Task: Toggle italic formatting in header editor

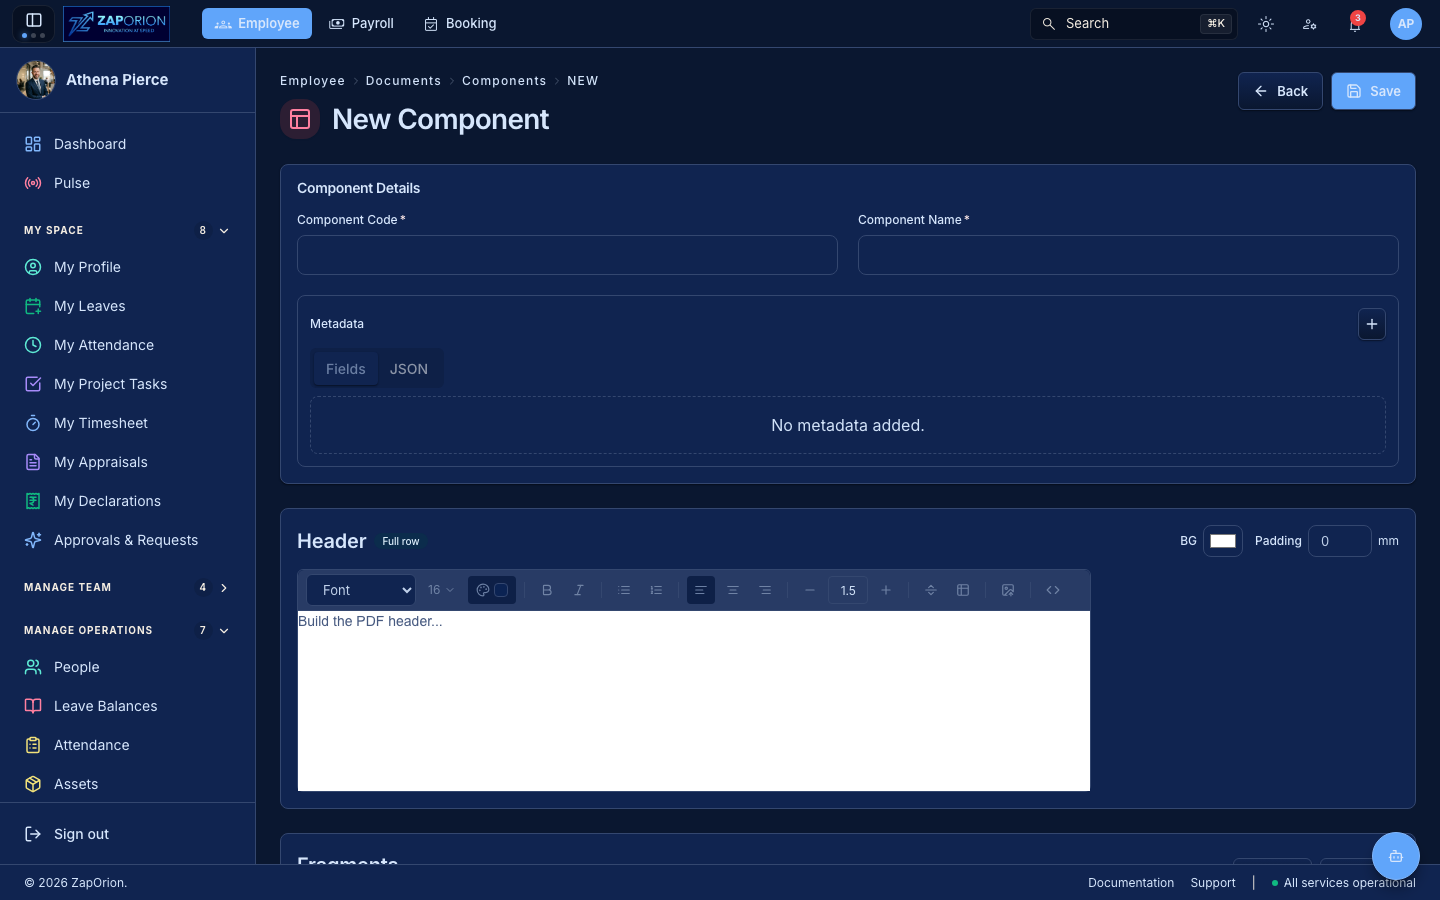Action: 579,590
